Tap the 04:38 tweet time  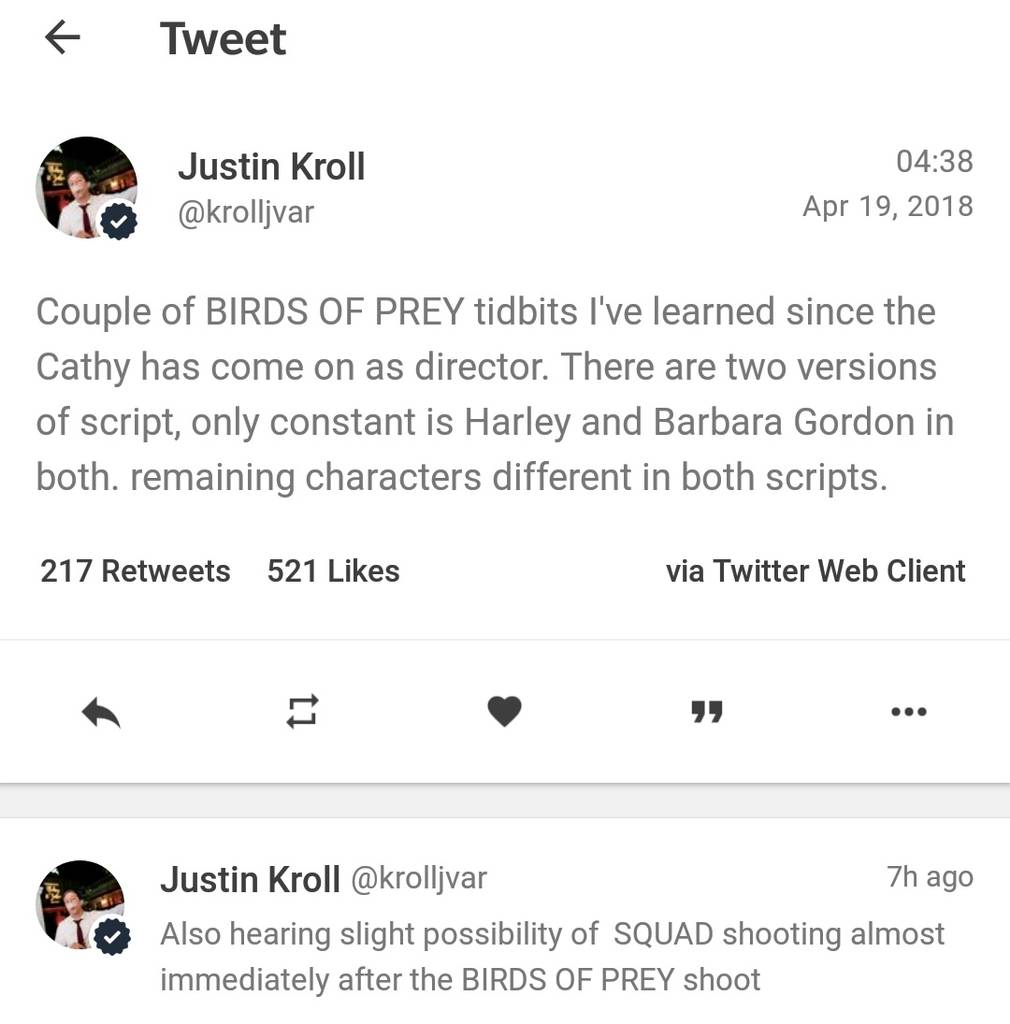coord(934,161)
